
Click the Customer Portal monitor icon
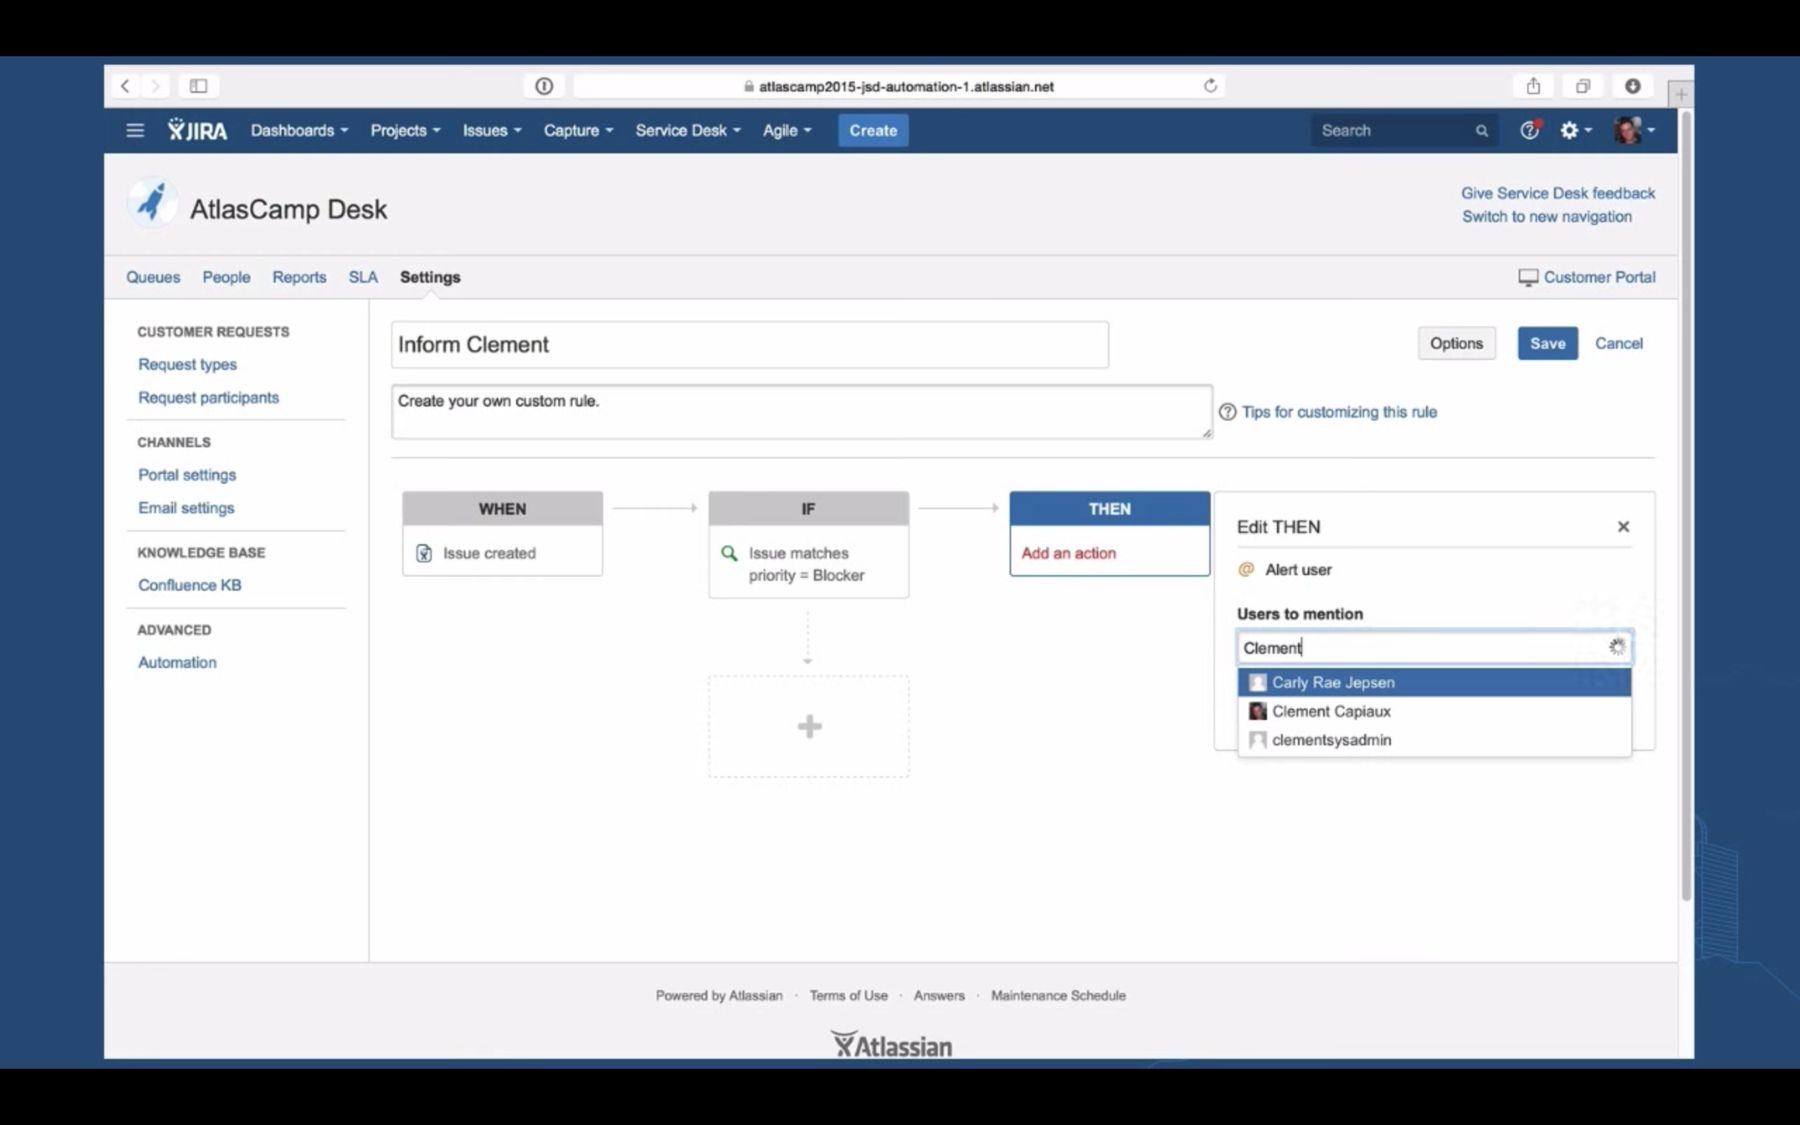click(x=1528, y=277)
